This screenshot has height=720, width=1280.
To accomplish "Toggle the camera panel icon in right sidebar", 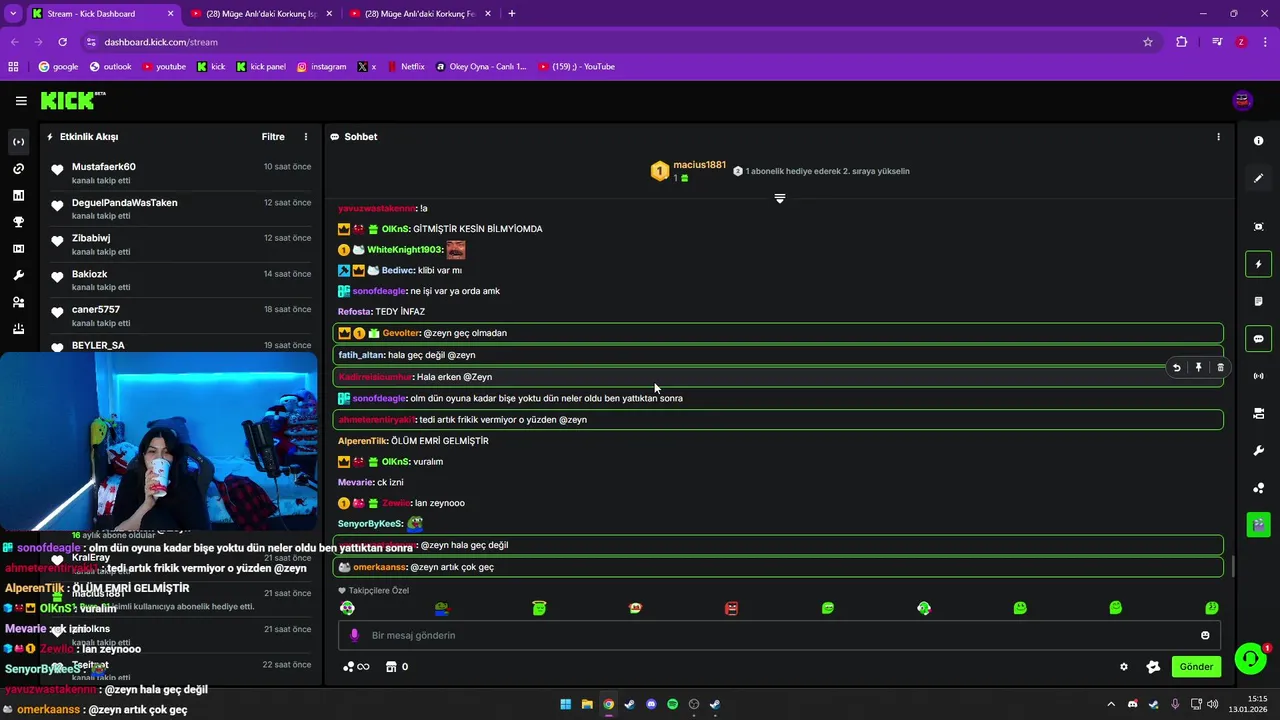I will [x=1259, y=413].
